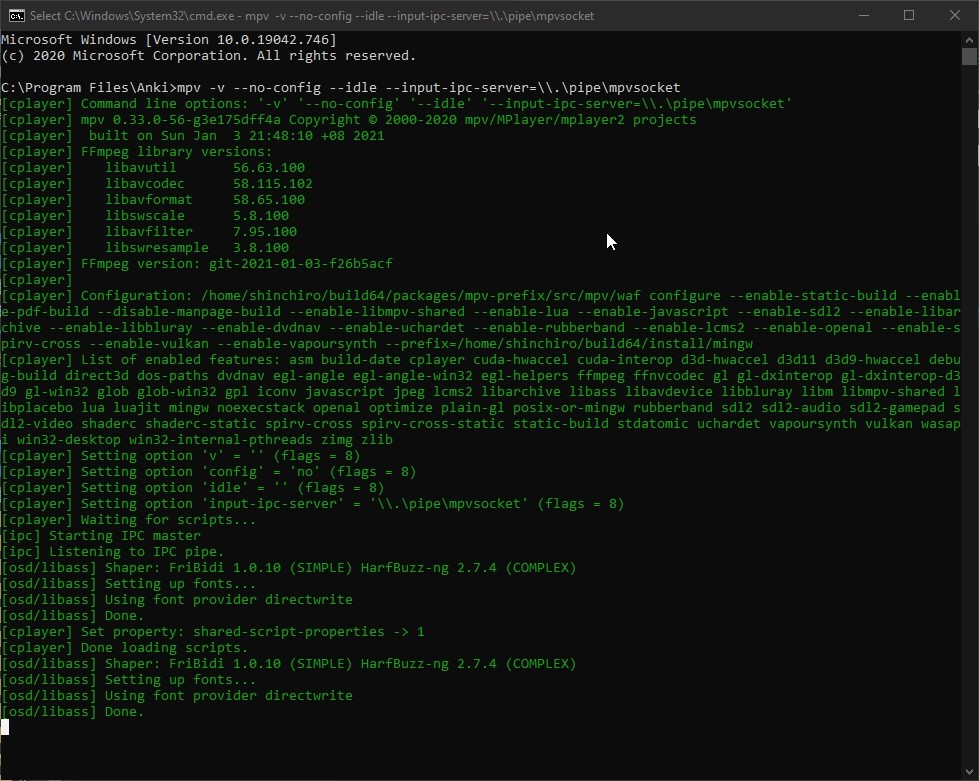Click the 'mpv 0.33.0-56-g3e175dff4a Copyright' line
The width and height of the screenshot is (979, 781).
[348, 119]
